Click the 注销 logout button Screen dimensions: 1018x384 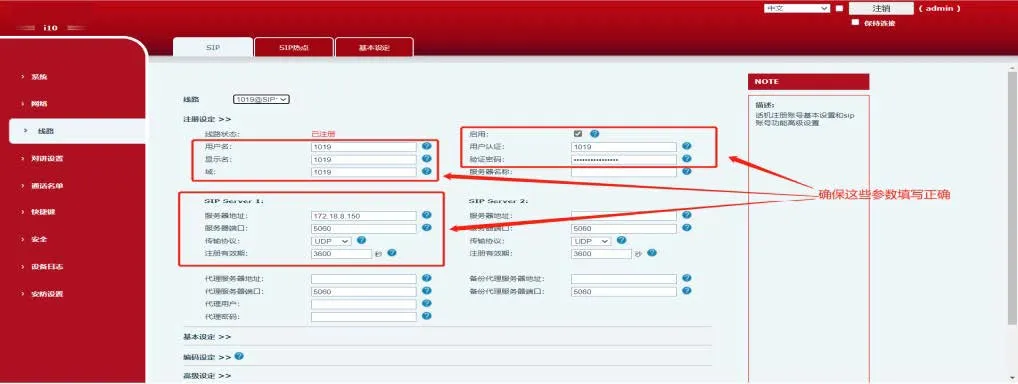881,8
